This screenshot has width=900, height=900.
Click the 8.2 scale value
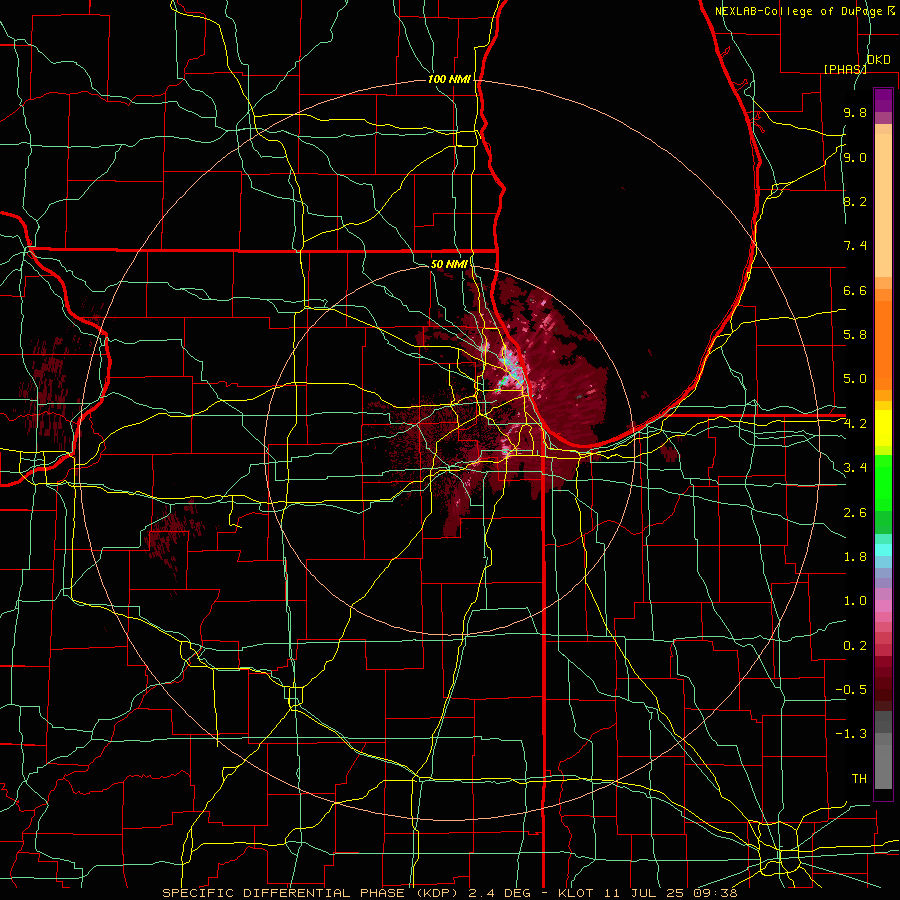pos(855,201)
